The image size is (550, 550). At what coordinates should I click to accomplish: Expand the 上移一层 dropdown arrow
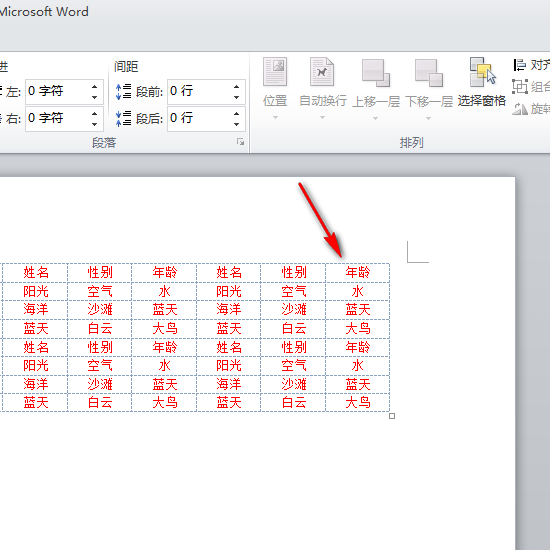point(375,118)
